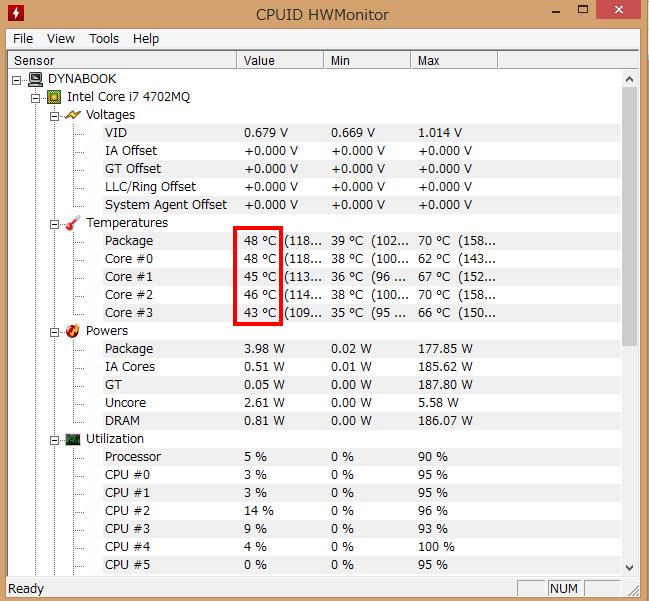Image resolution: width=649 pixels, height=601 pixels.
Task: Collapse the Voltages section
Action: click(x=54, y=116)
